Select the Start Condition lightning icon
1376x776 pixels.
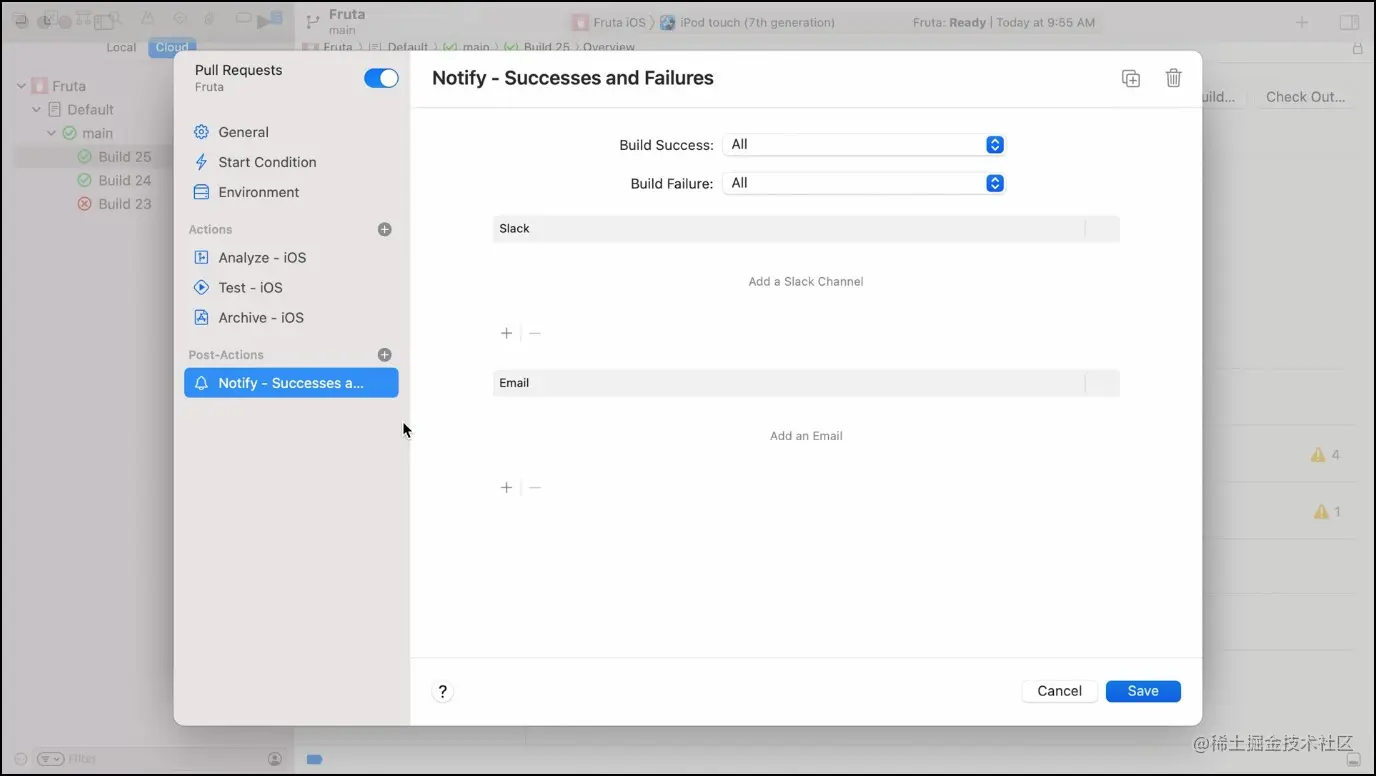tap(201, 162)
